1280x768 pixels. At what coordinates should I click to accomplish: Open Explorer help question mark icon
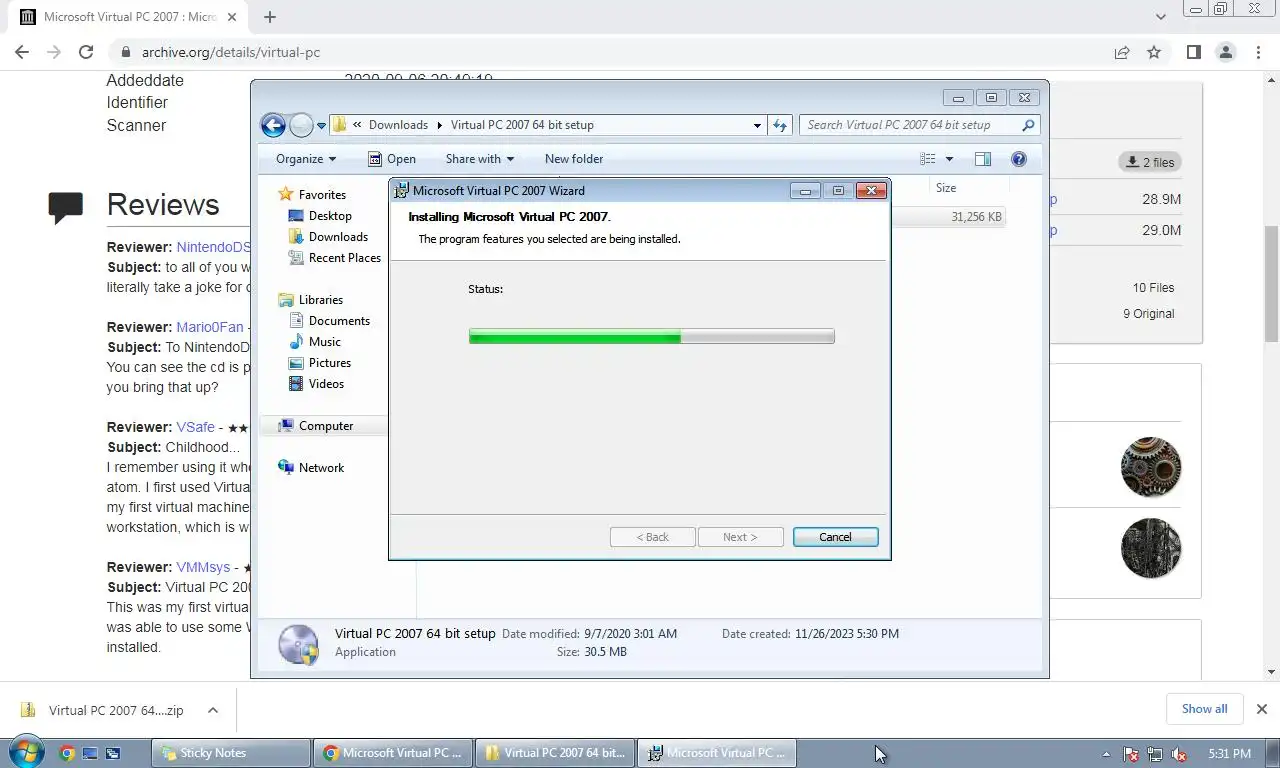1019,159
